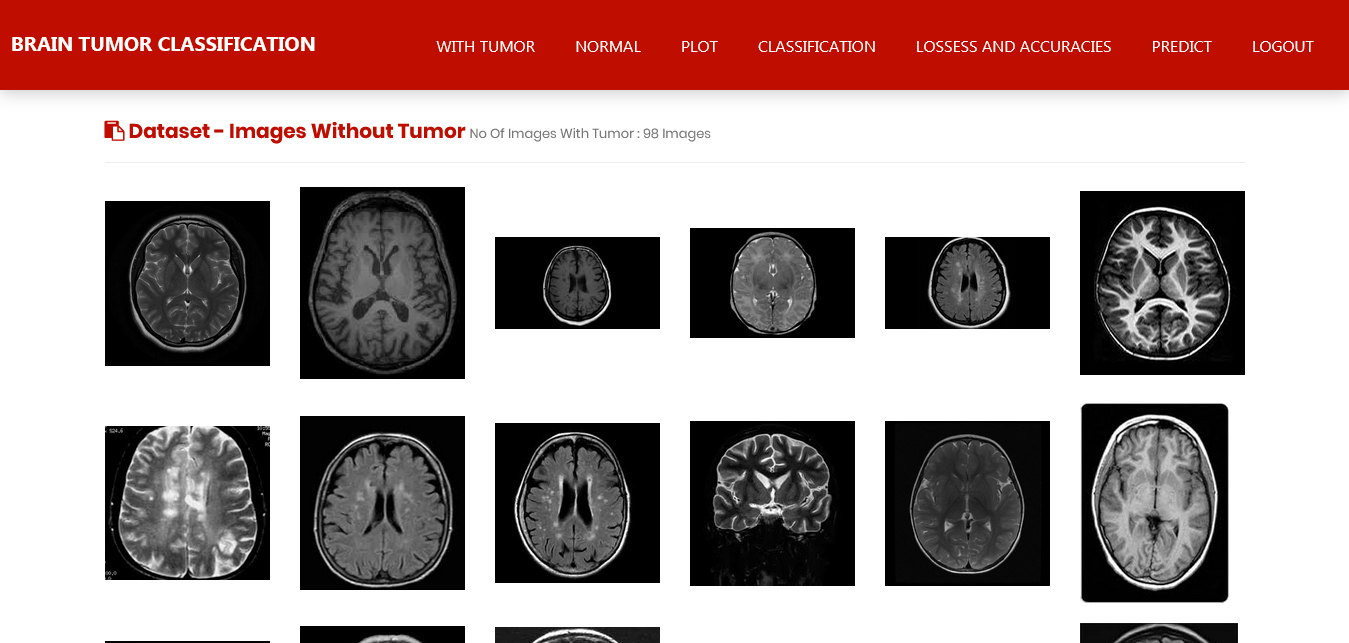Go to the NORMAL images page
1349x643 pixels.
[x=608, y=46]
